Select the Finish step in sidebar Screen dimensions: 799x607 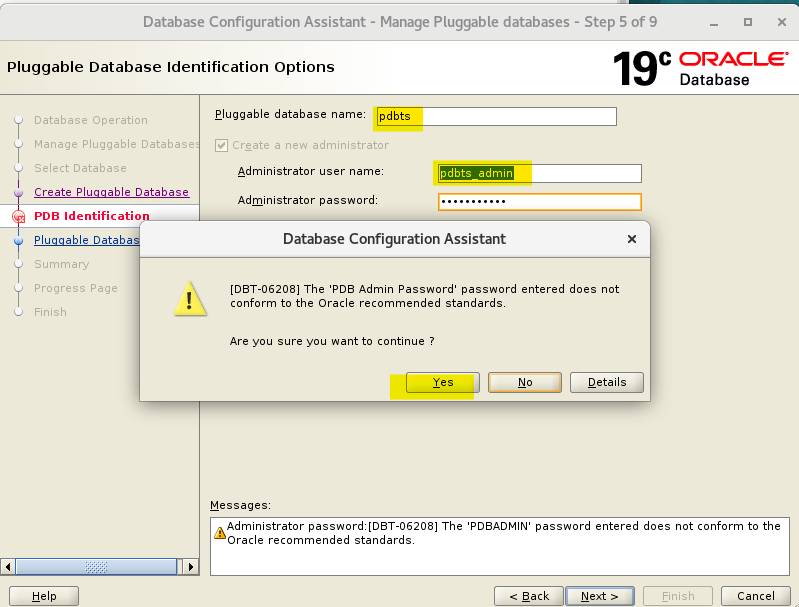50,312
